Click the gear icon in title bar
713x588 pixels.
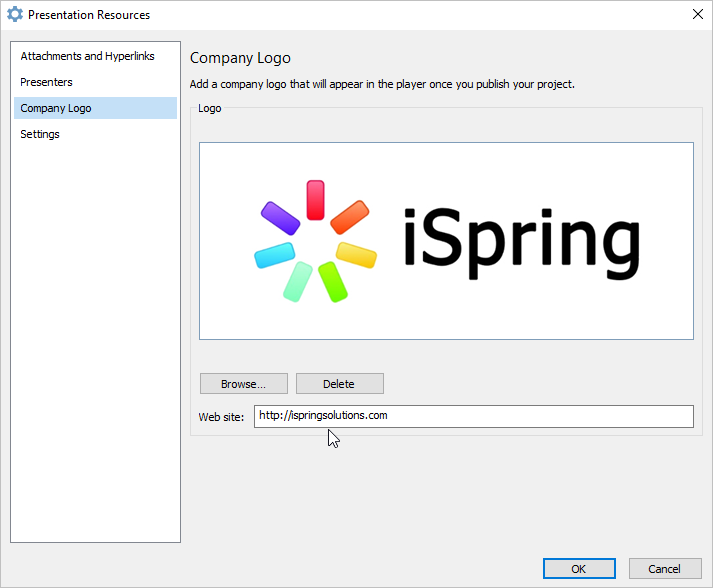click(15, 14)
